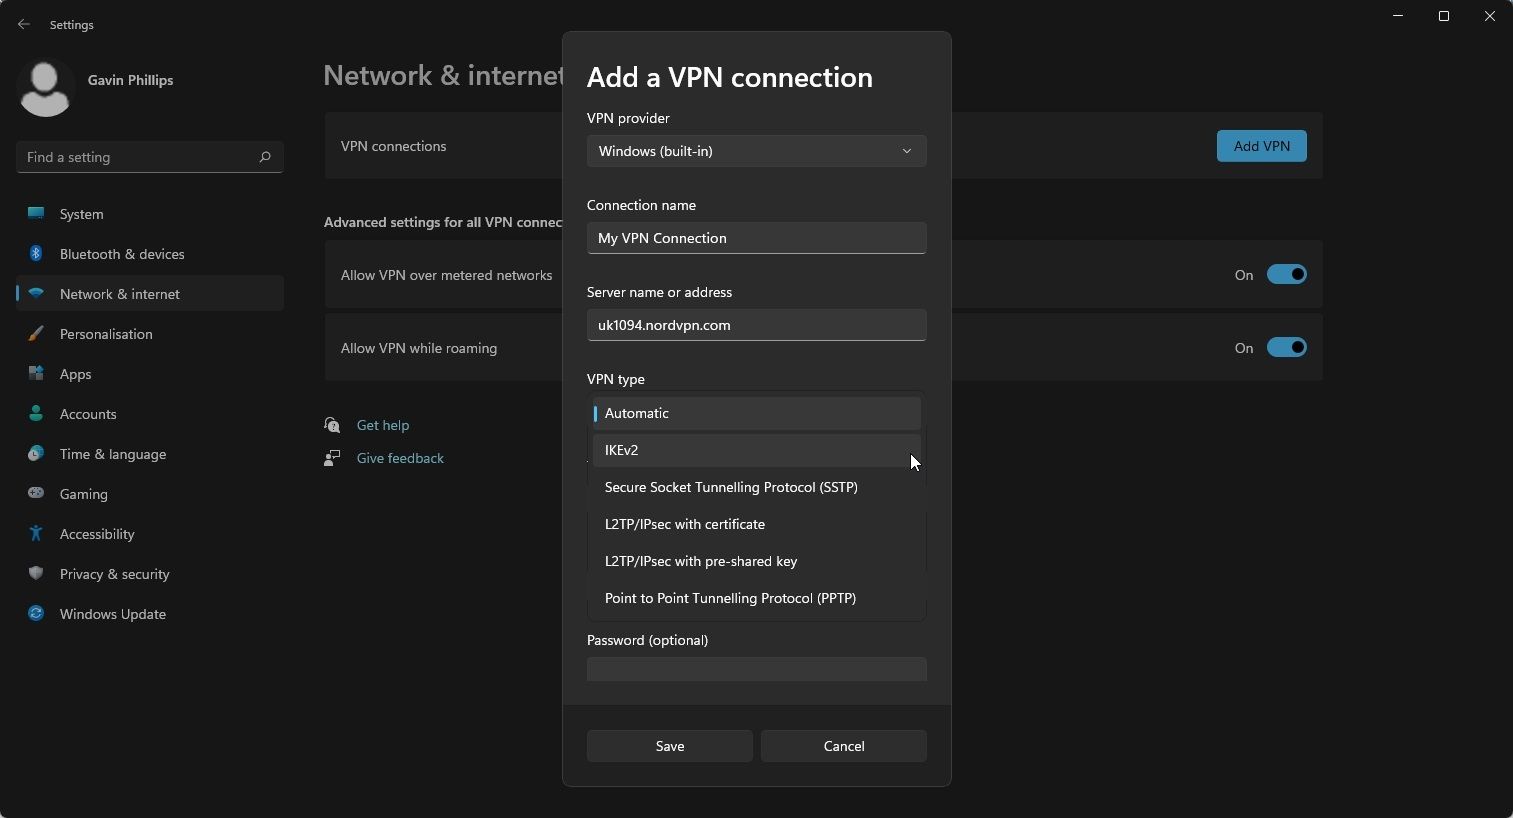Screen dimensions: 1513x818
Task: Click the Gavin Phillips profile avatar
Action: point(46,88)
